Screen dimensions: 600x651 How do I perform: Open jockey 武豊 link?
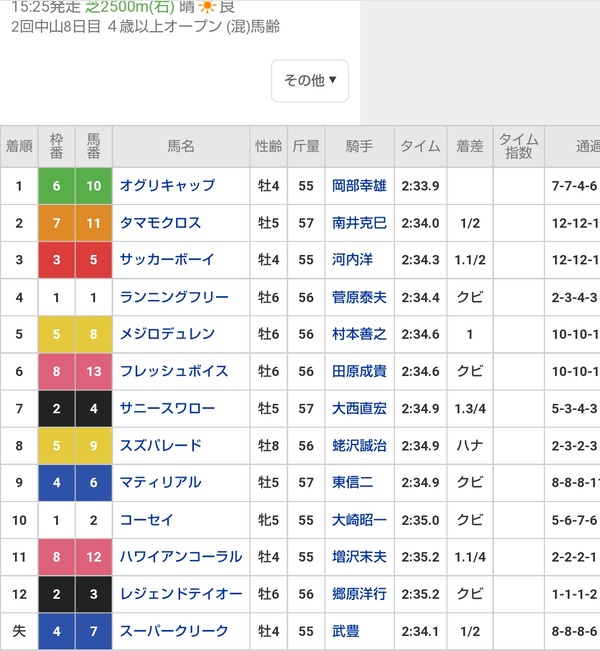click(345, 631)
